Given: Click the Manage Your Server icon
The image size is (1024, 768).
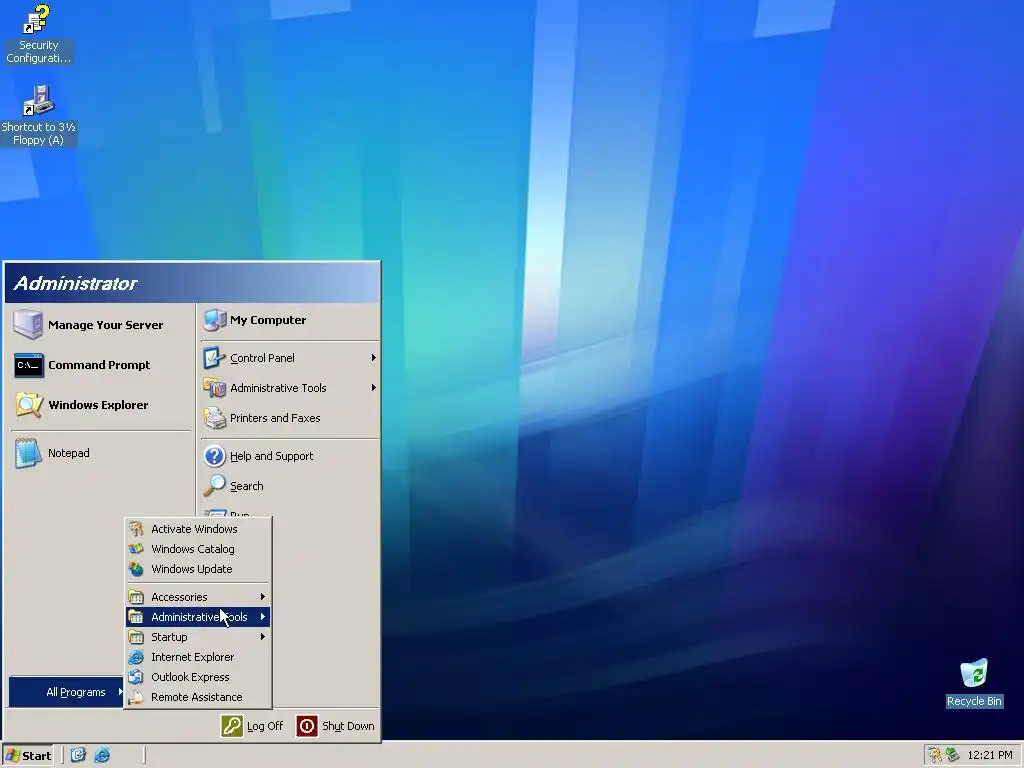Looking at the screenshot, I should [x=28, y=325].
